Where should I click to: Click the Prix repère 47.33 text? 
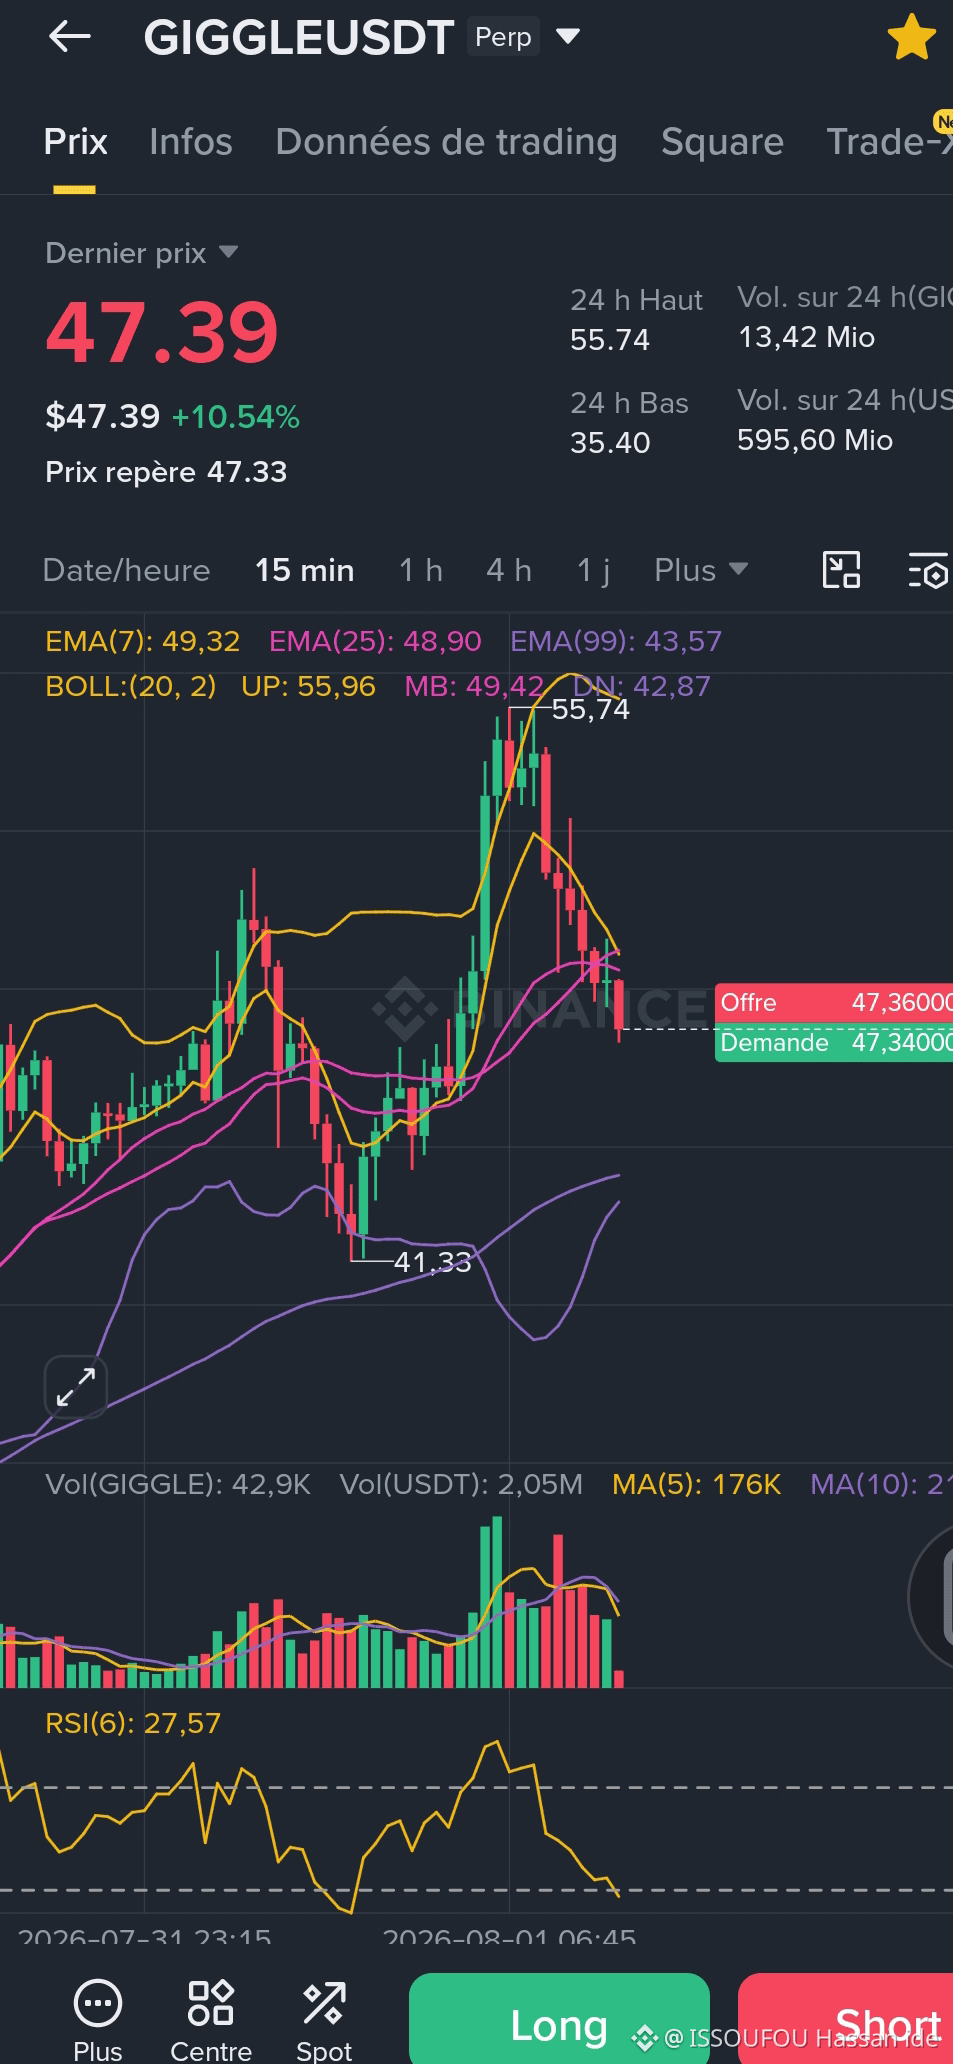pyautogui.click(x=166, y=472)
